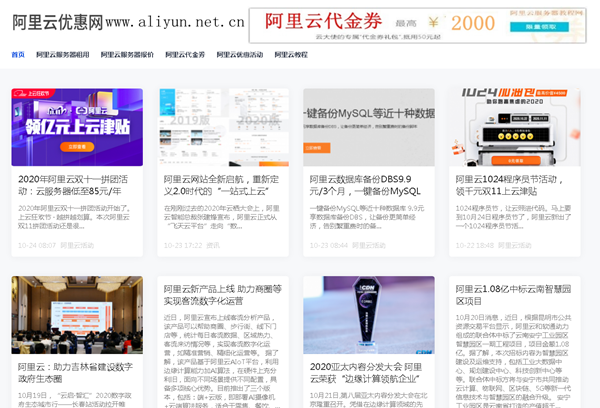Open the 1024加油包 promotional thumbnail
The image size is (600, 408).
(x=513, y=127)
